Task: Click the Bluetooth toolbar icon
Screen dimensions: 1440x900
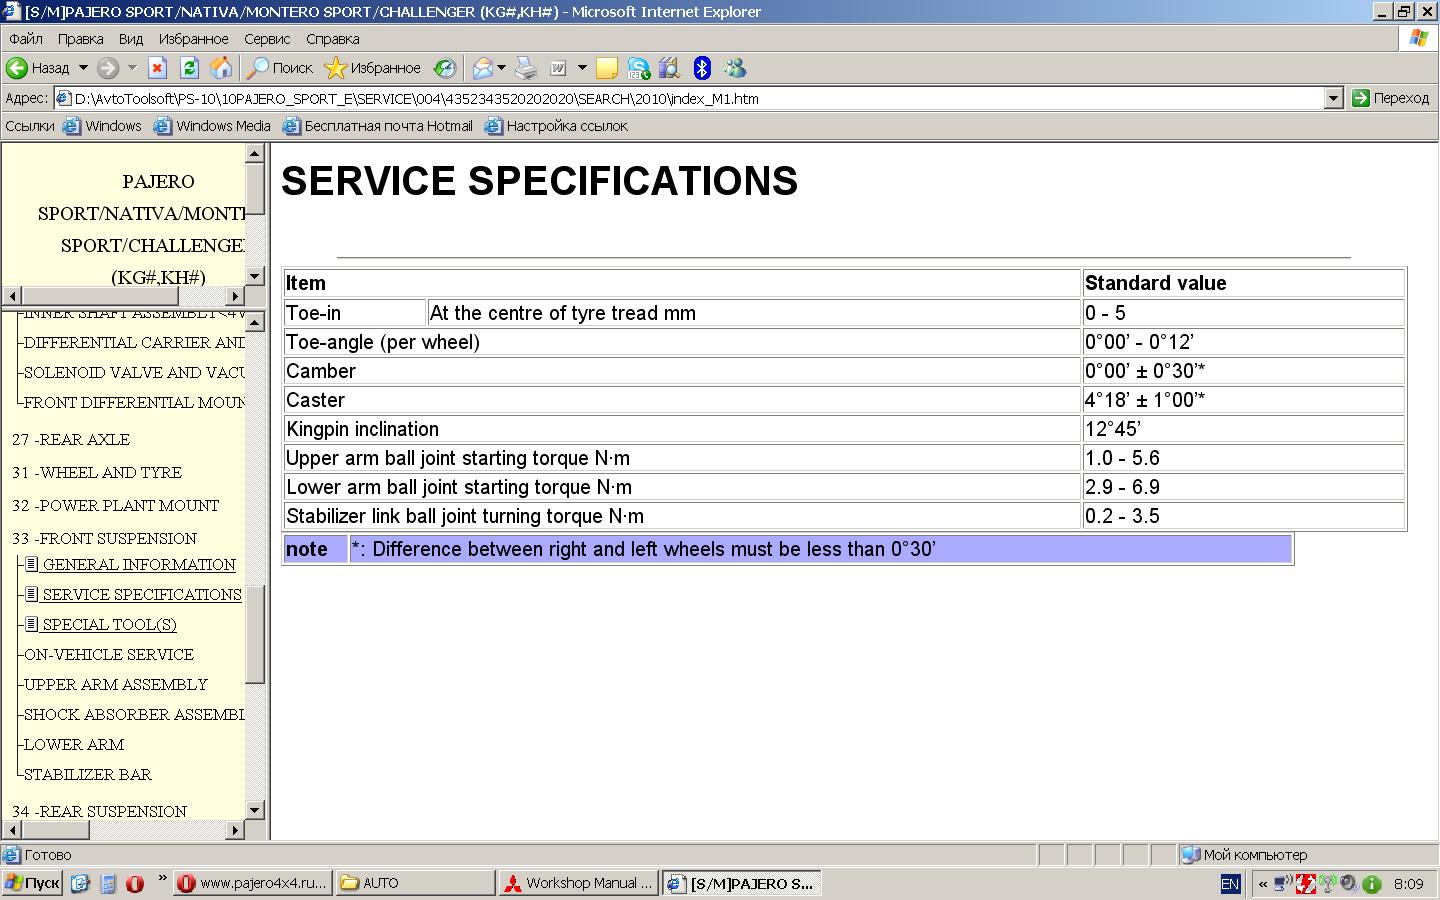Action: (702, 68)
